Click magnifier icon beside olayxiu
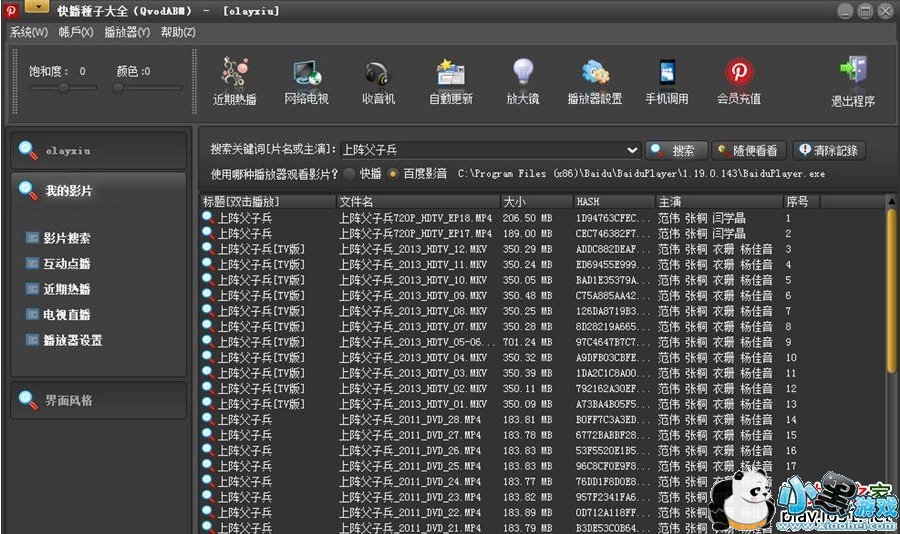900x534 pixels. 27,150
